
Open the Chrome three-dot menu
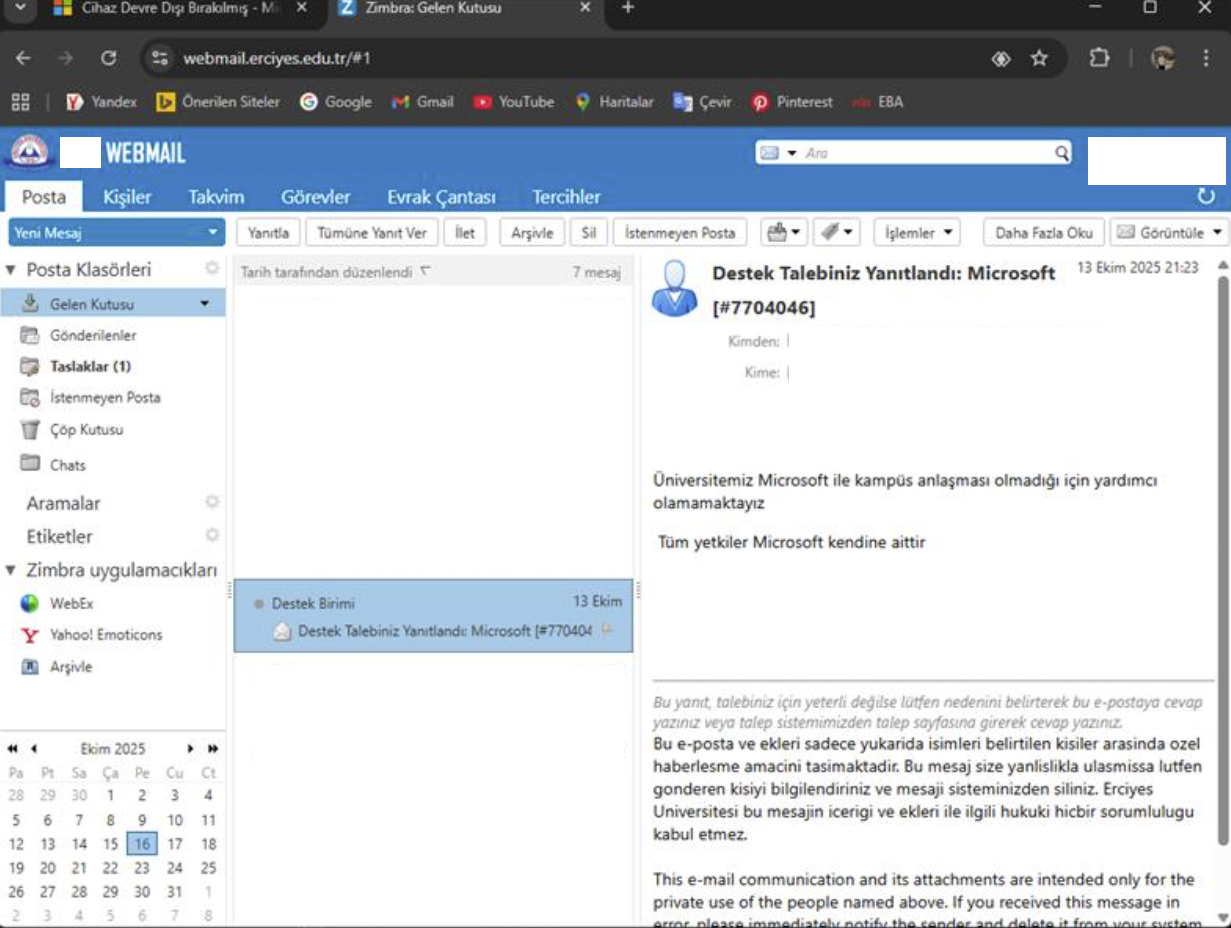(1205, 58)
